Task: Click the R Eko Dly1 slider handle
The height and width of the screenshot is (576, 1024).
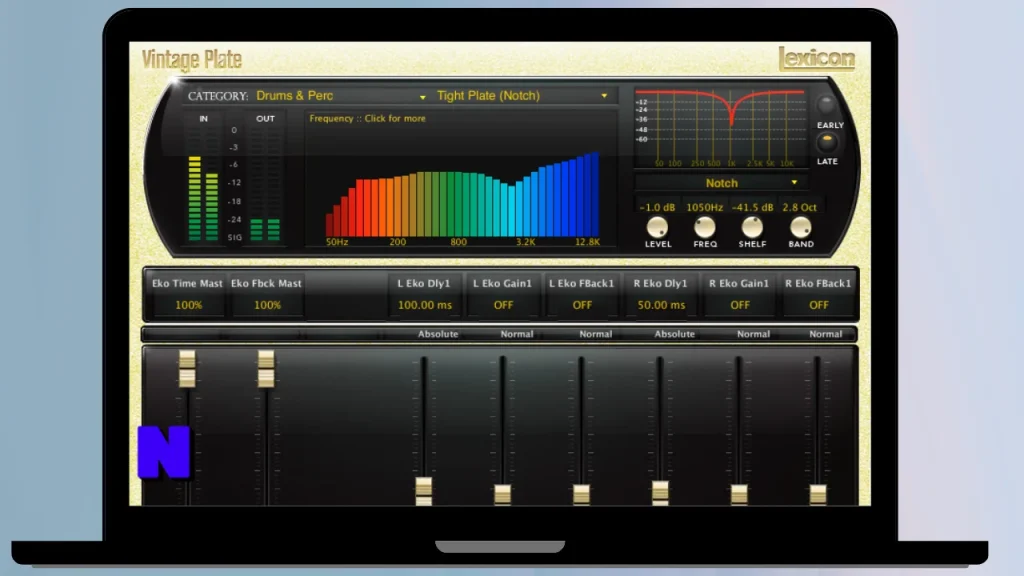Action: pos(660,493)
